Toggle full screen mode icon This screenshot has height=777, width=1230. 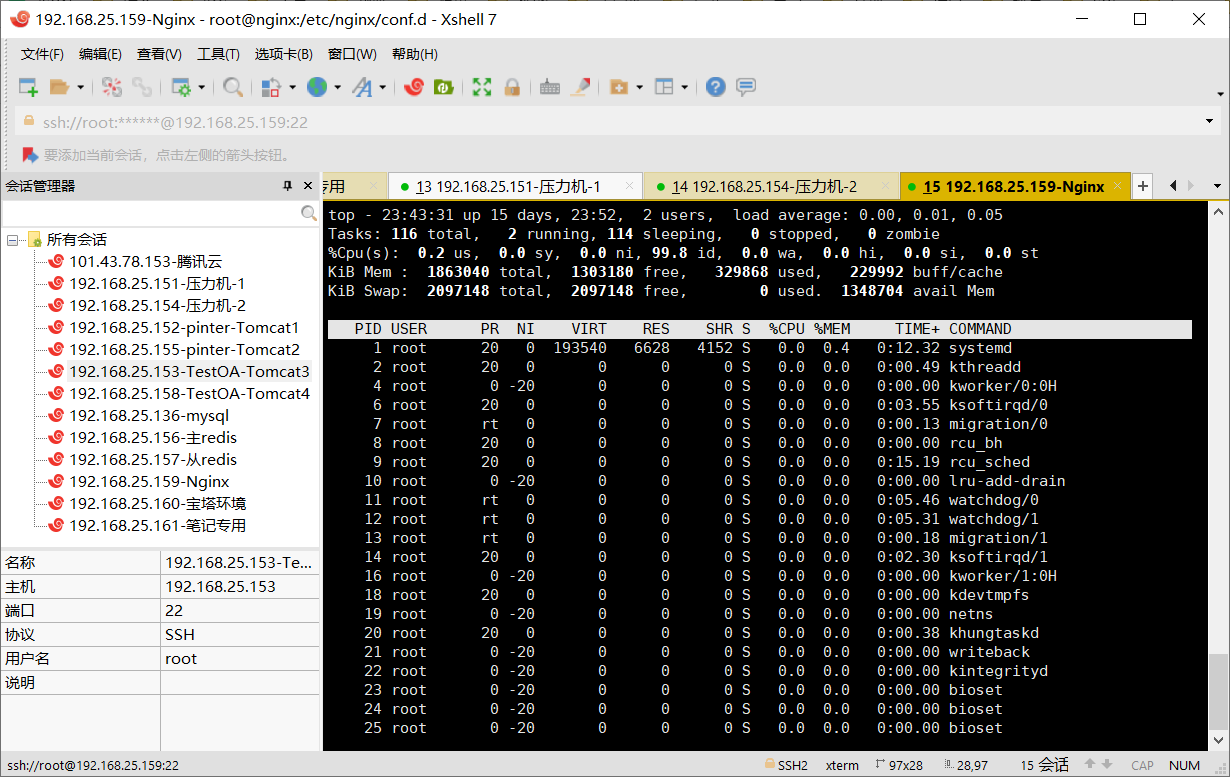[x=482, y=87]
